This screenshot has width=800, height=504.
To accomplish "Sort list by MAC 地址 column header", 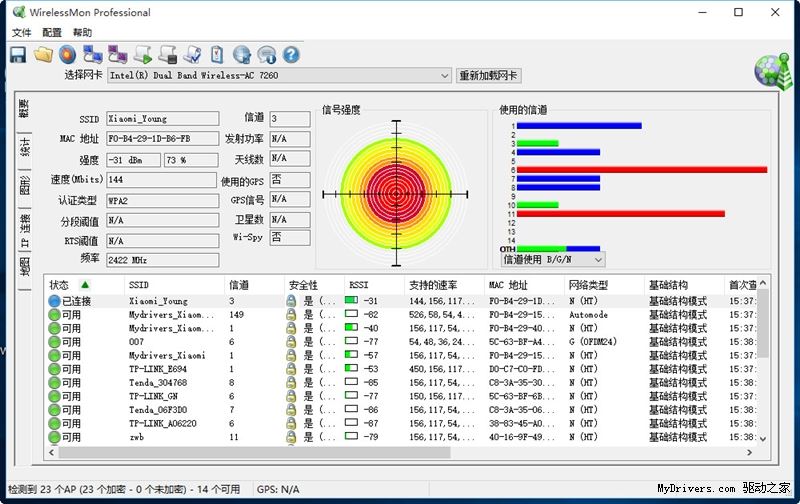I will pos(524,285).
